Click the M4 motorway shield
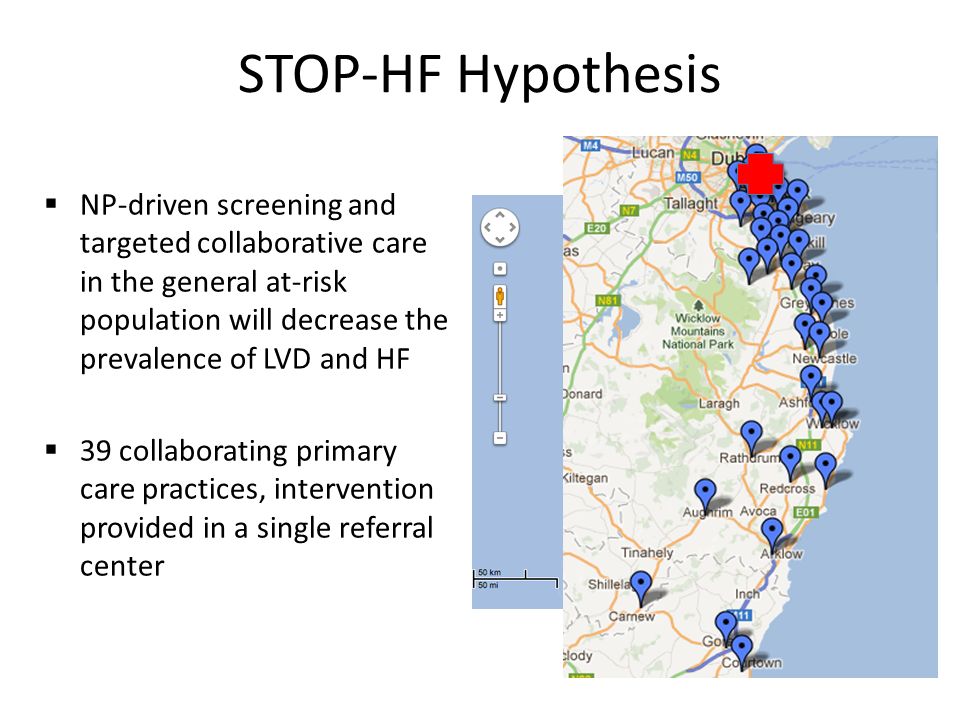The image size is (960, 720). point(590,146)
